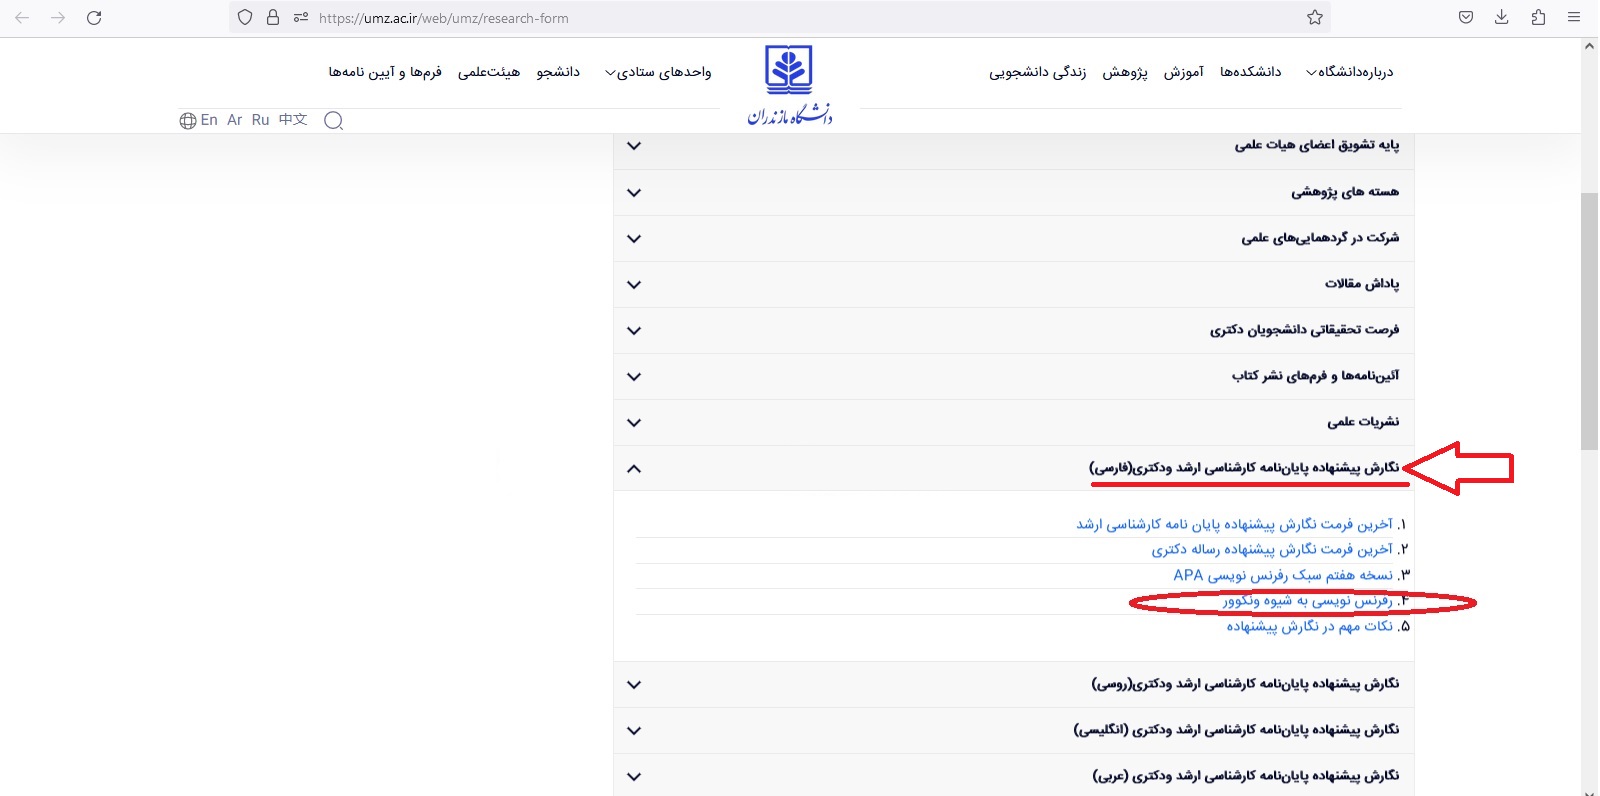The width and height of the screenshot is (1600, 796).
Task: Switch site language to En
Action: (208, 120)
